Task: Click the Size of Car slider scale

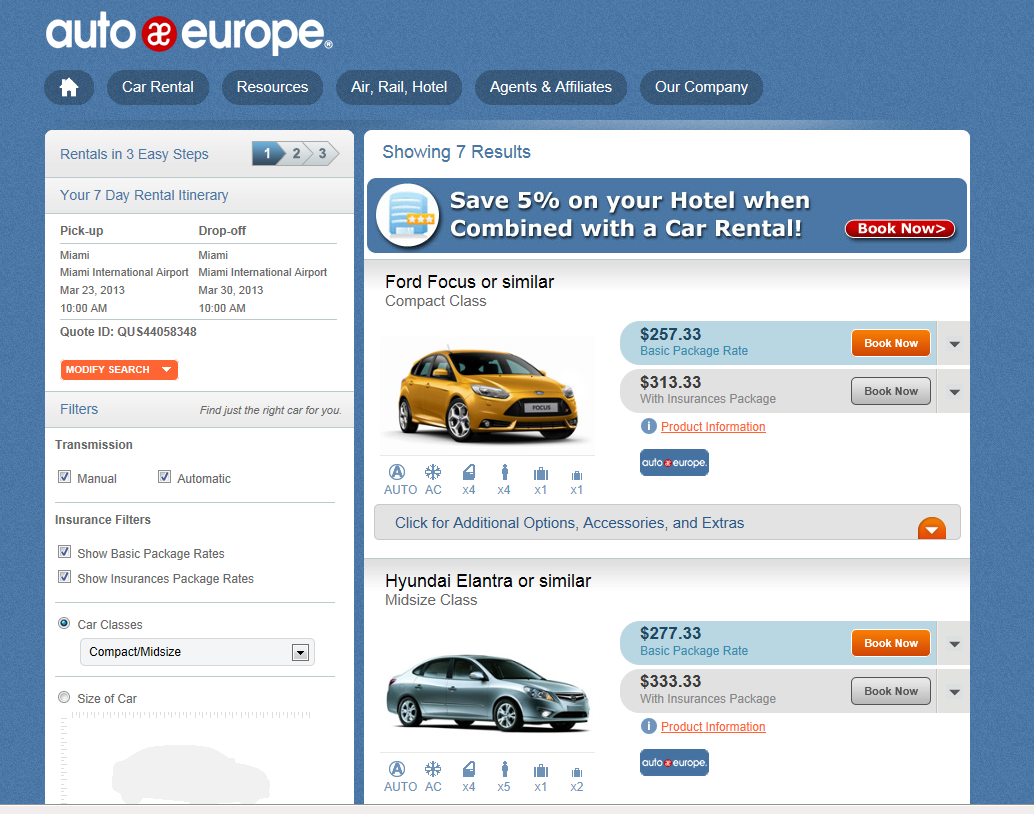Action: pyautogui.click(x=191, y=715)
